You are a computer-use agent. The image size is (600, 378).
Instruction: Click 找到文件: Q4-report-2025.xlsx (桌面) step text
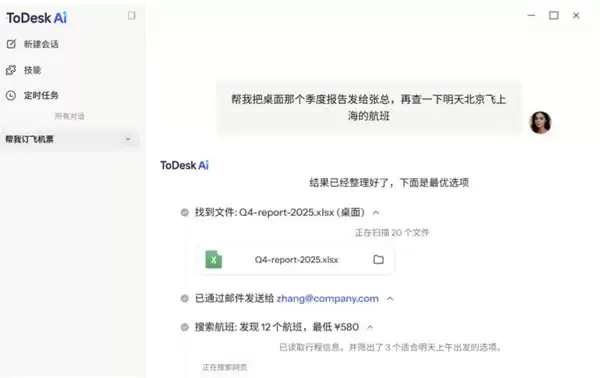pos(280,212)
